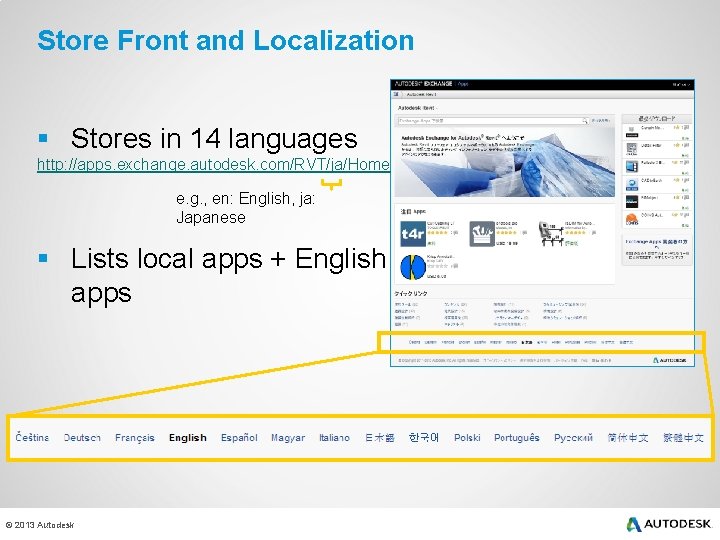Click the Autodesk Exchange header logo
Image resolution: width=720 pixels, height=540 pixels.
tap(423, 84)
